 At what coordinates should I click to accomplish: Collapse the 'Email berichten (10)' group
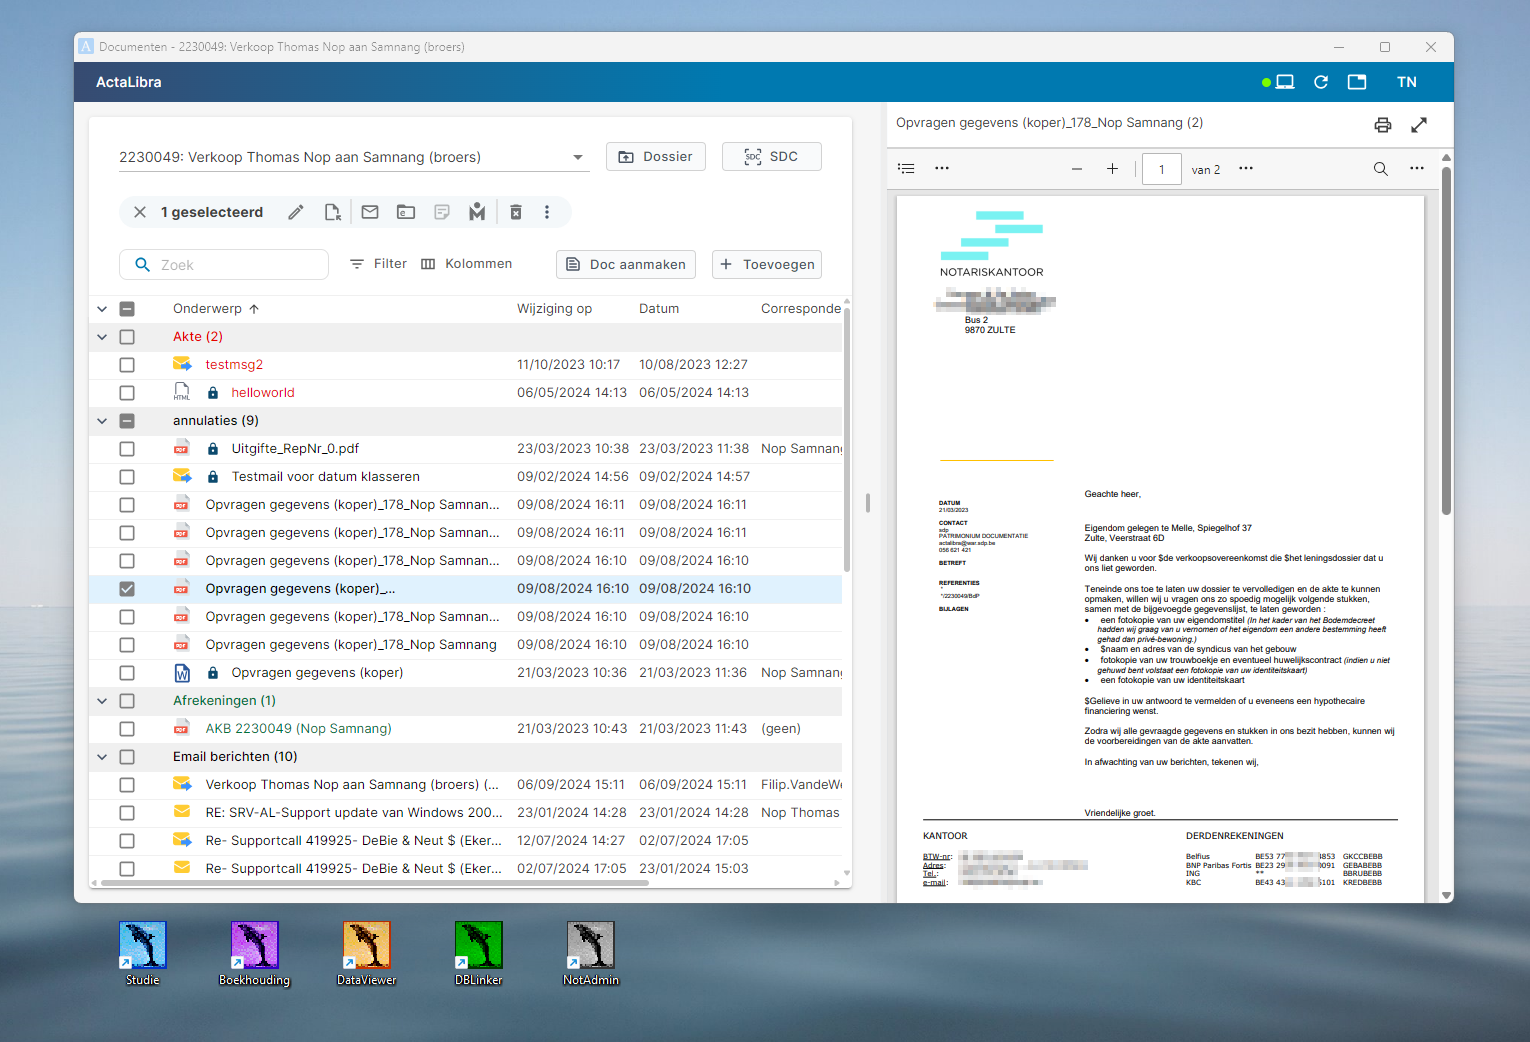[102, 757]
